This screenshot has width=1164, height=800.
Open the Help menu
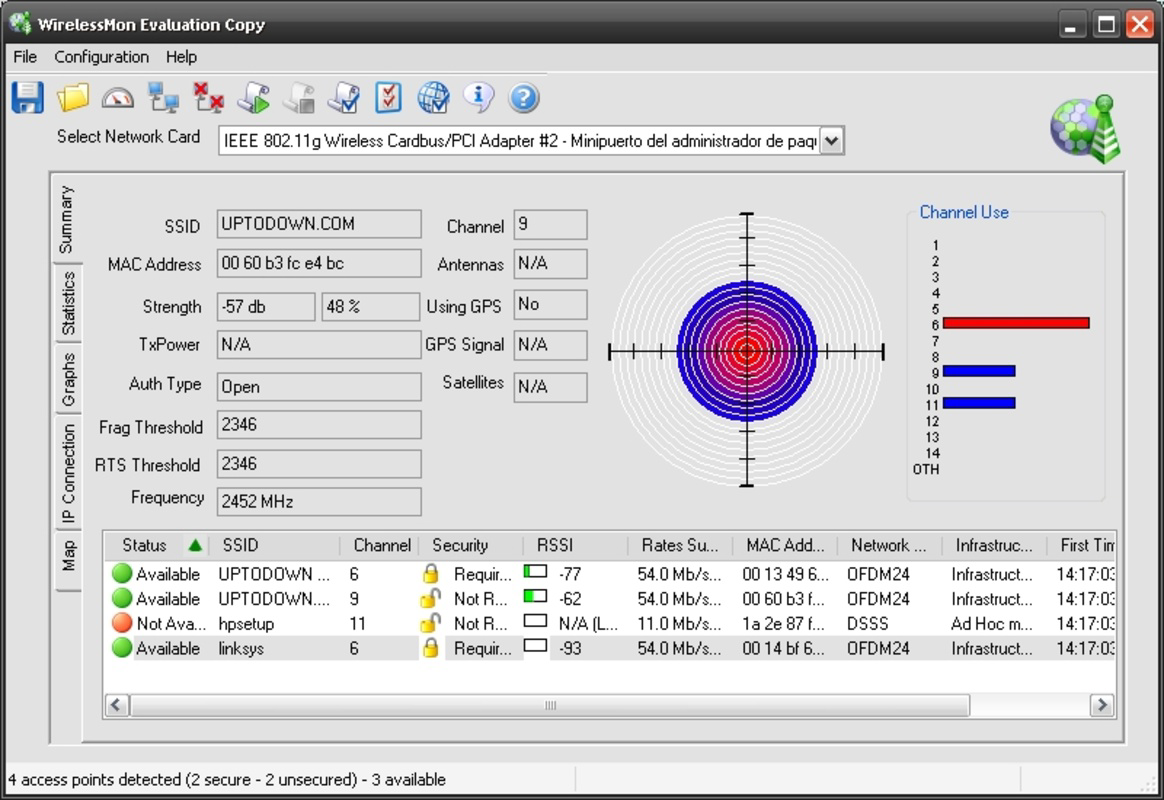(181, 57)
